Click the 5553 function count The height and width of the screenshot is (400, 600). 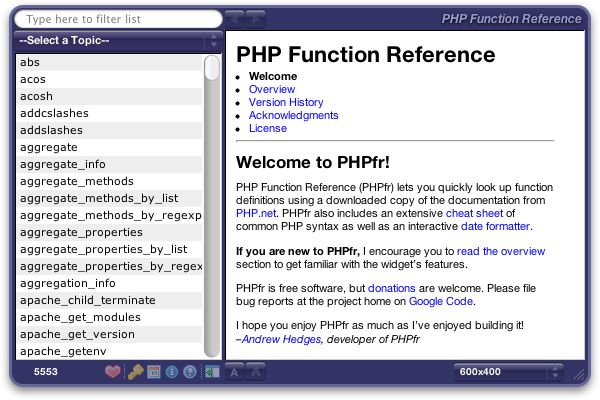(x=46, y=372)
